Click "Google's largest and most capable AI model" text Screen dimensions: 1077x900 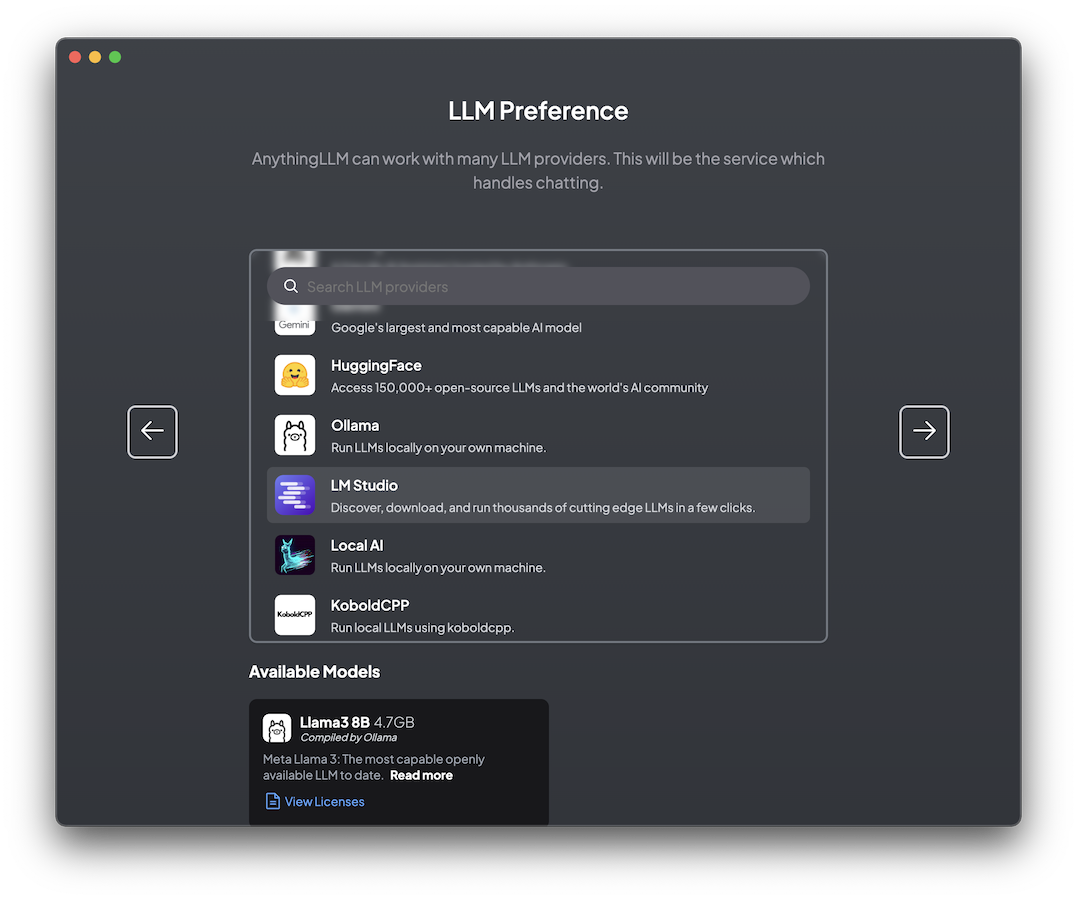pos(456,328)
